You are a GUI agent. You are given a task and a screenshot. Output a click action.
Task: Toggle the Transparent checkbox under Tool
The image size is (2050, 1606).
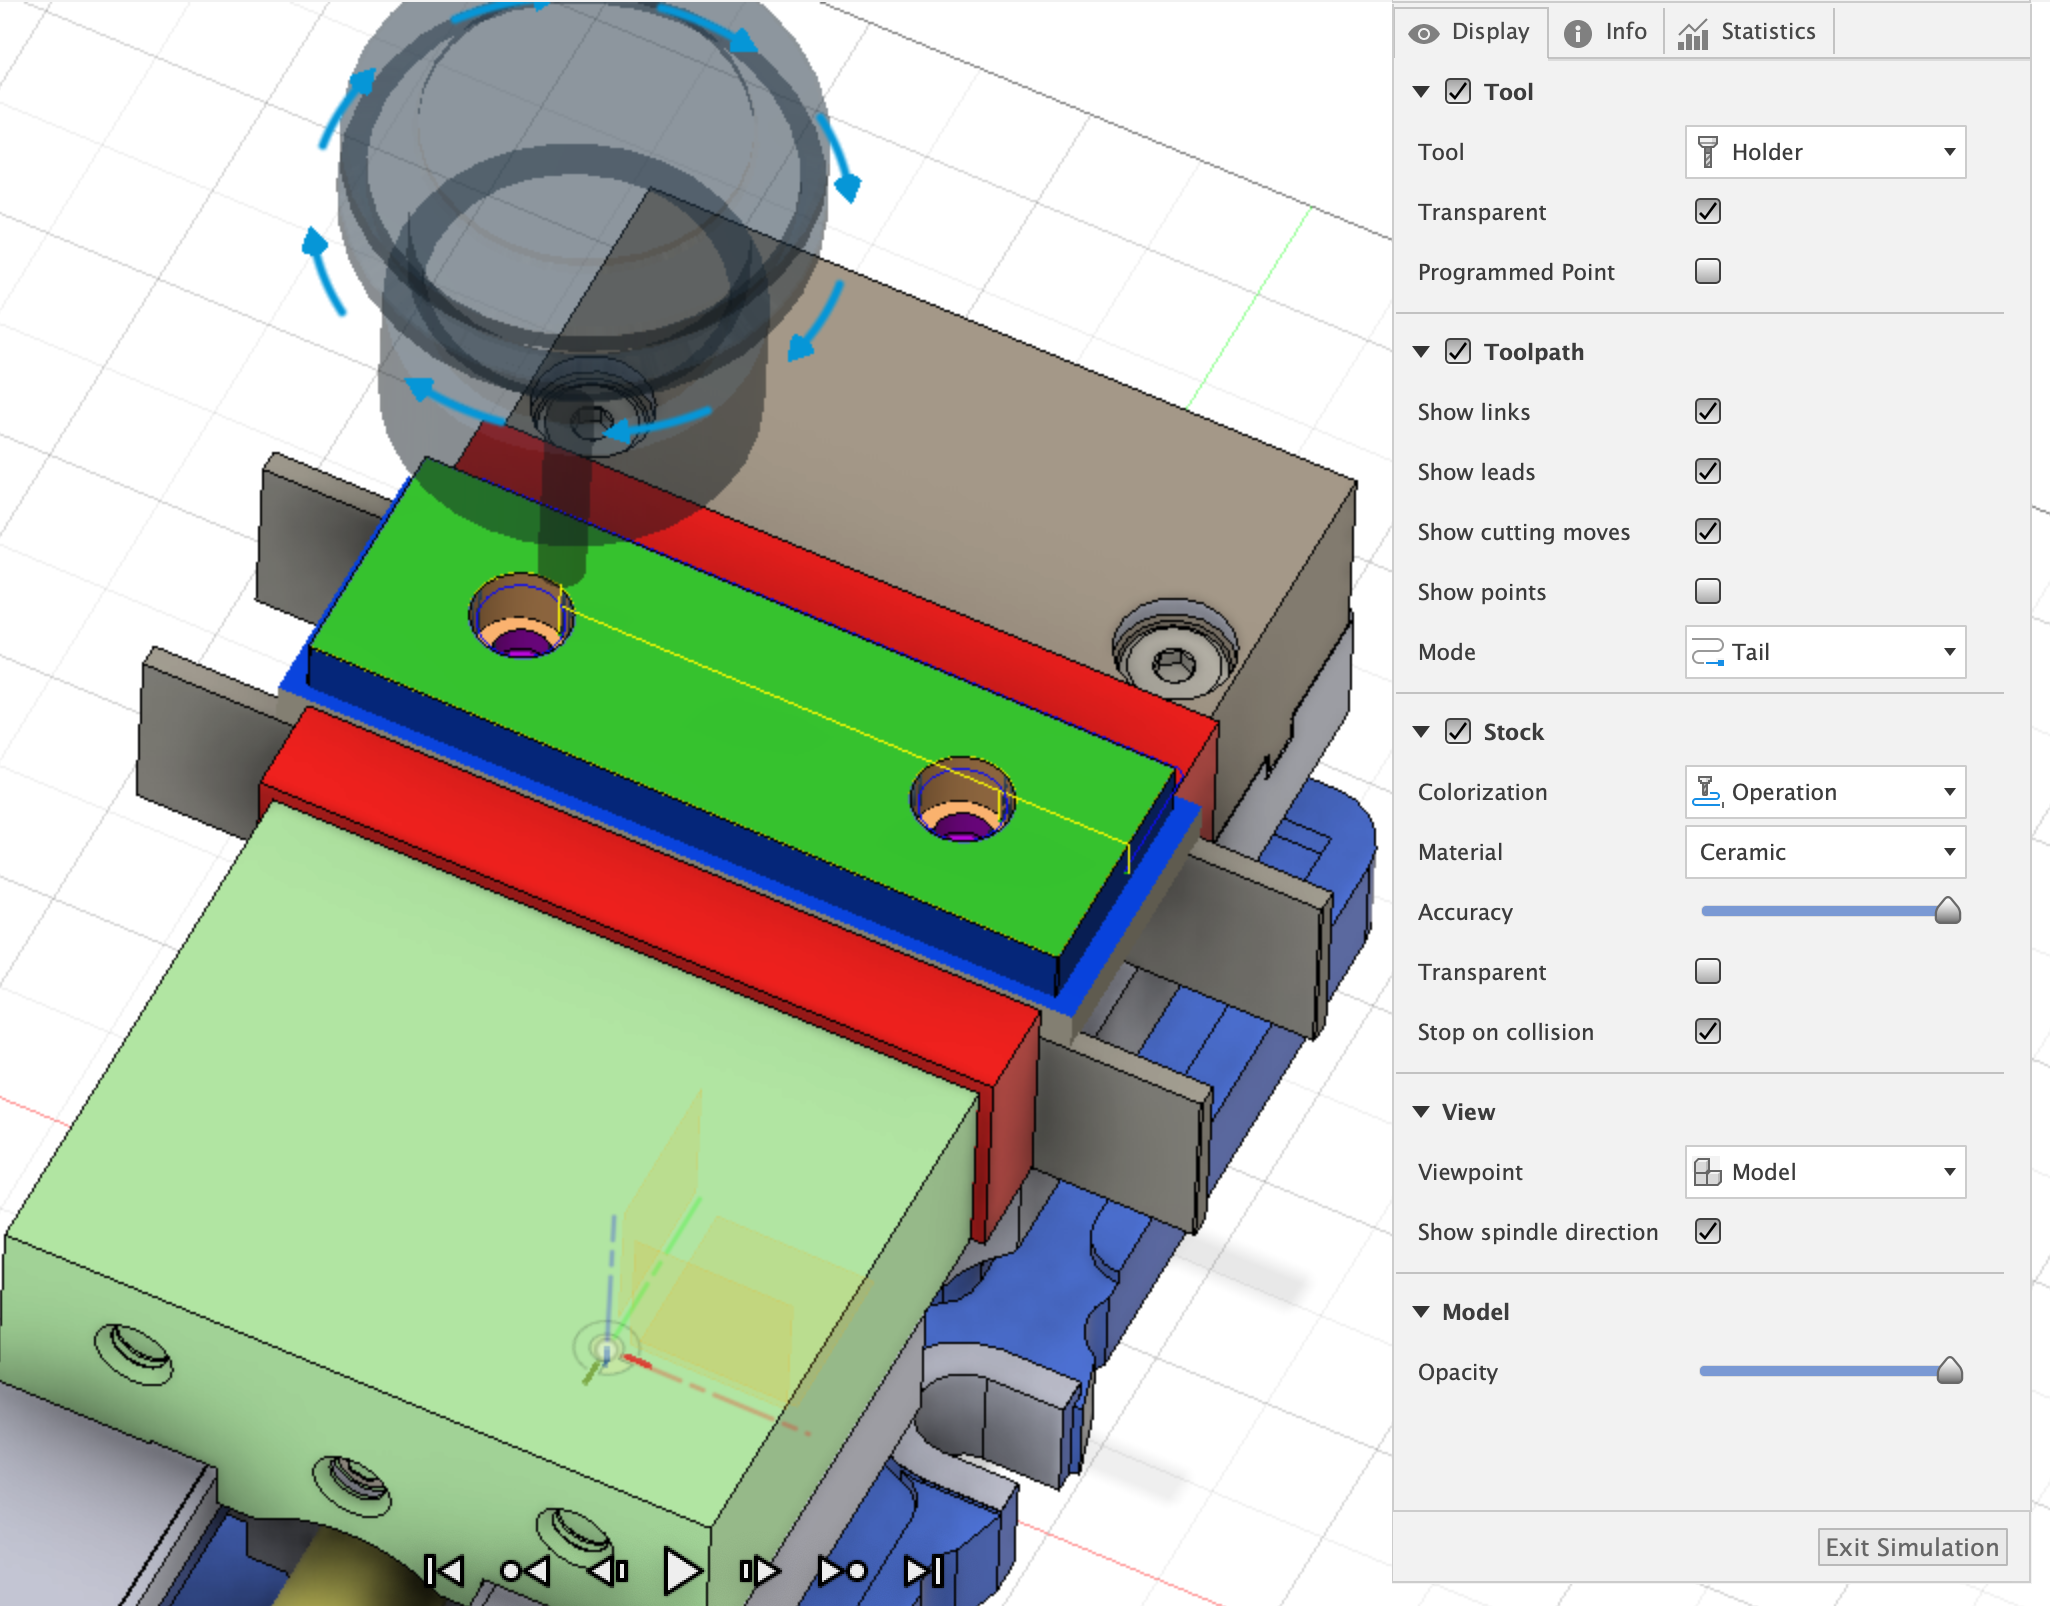[1706, 210]
